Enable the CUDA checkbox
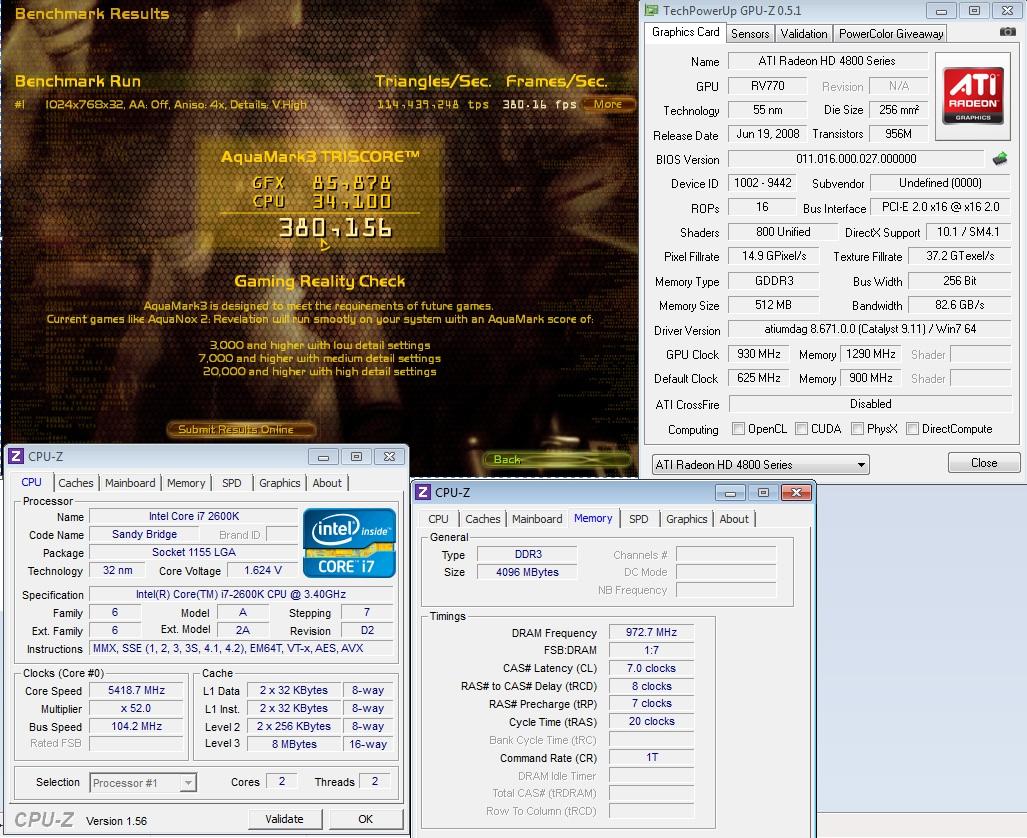1027x838 pixels. pyautogui.click(x=801, y=429)
